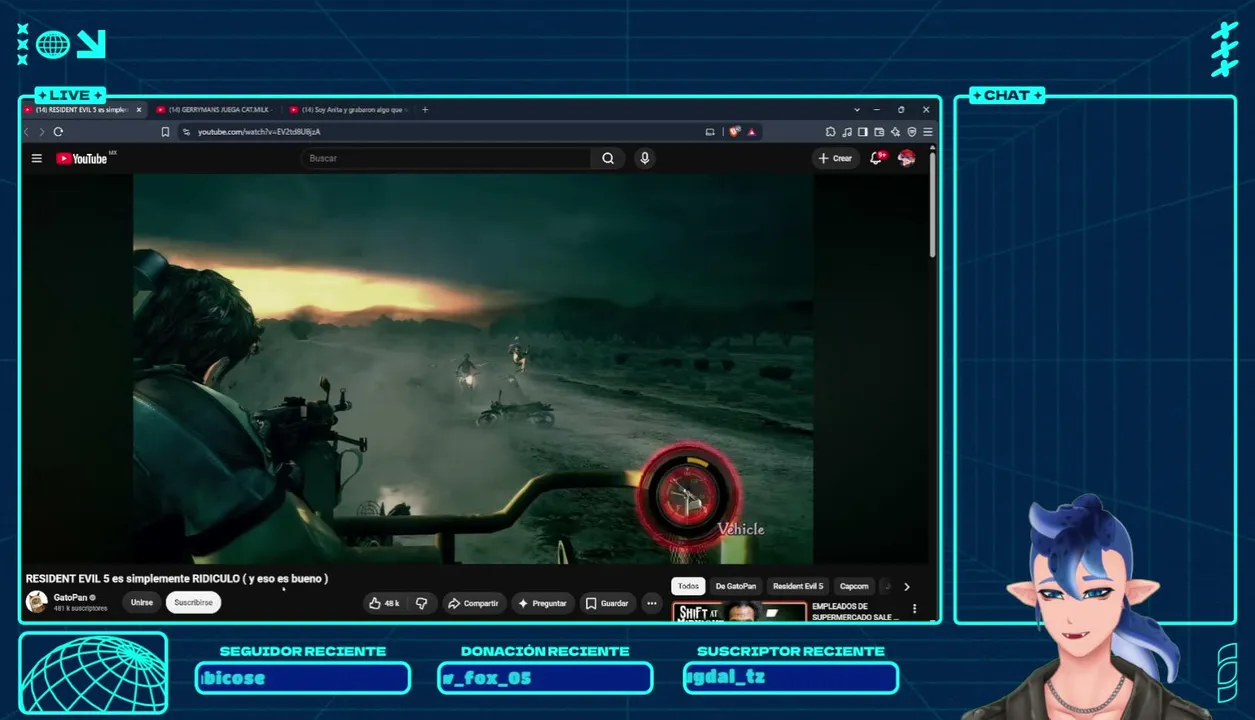Click the Crear button
Viewport: 1255px width, 720px height.
point(836,158)
